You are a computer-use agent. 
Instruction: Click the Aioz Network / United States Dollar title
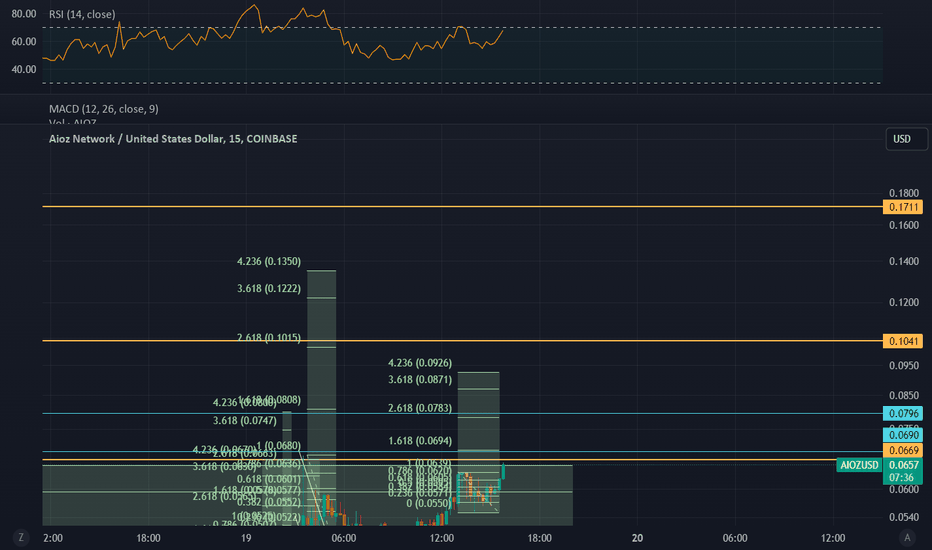173,139
